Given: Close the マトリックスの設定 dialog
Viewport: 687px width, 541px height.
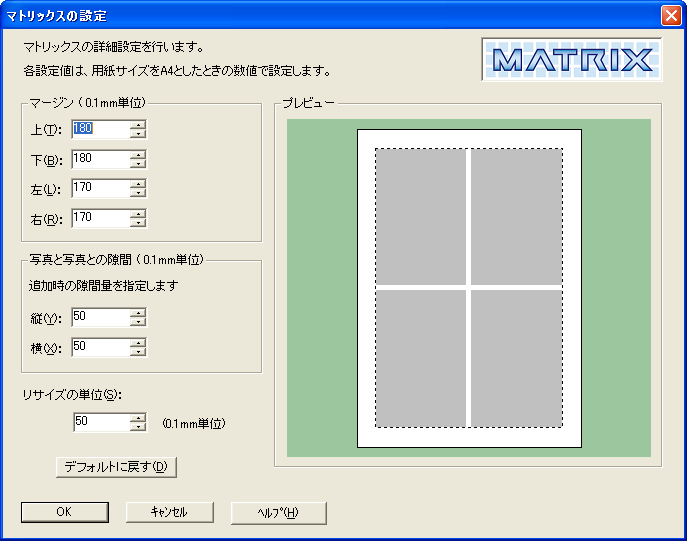Looking at the screenshot, I should (x=670, y=15).
